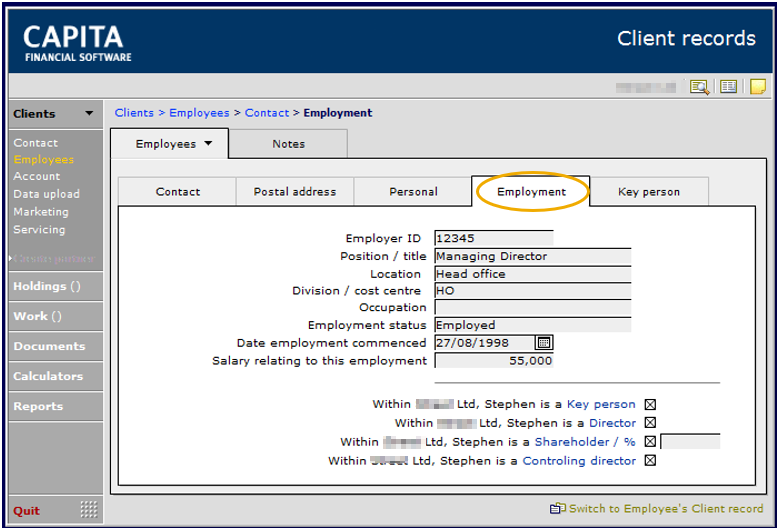
Task: Select Data upload in the sidebar
Action: click(47, 194)
